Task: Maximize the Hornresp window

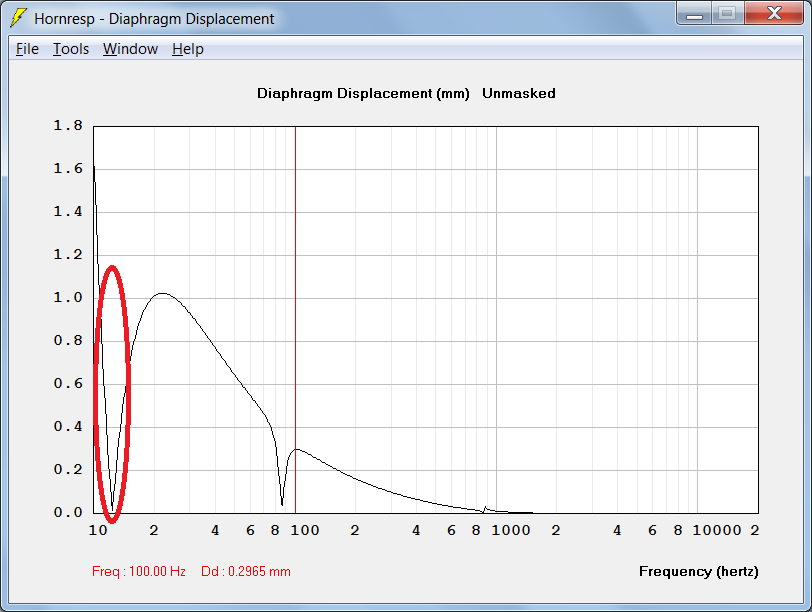Action: tap(727, 13)
